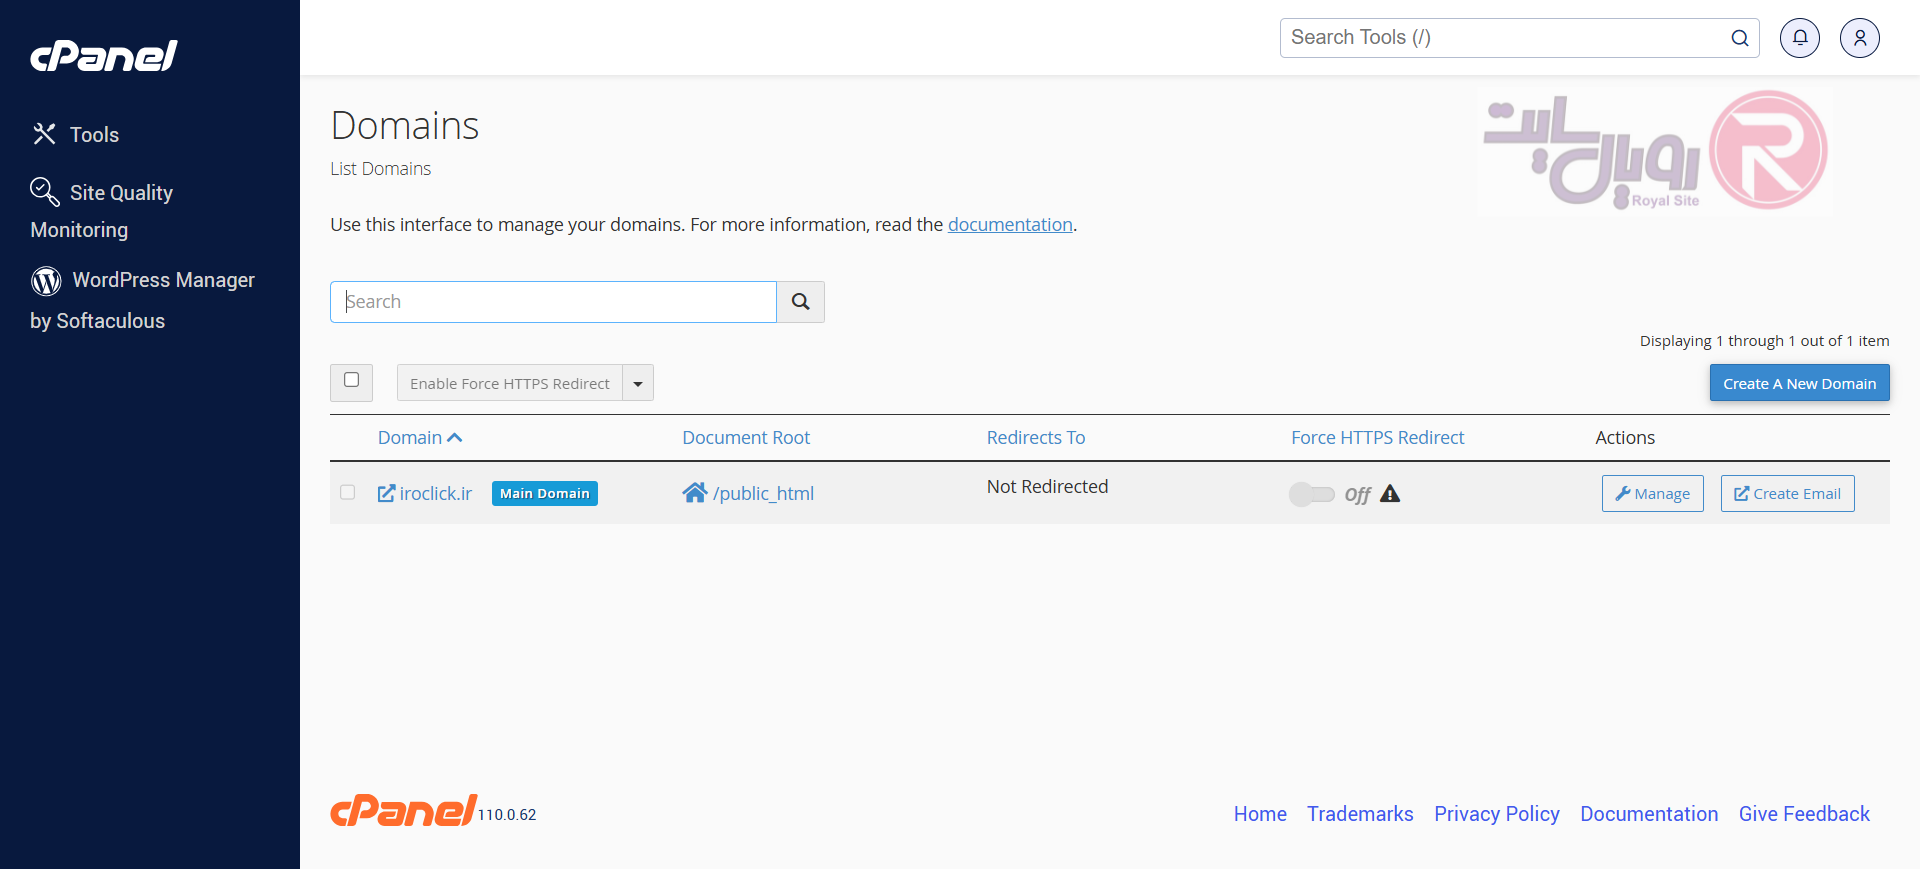Open the documentation link in the description
1920x869 pixels.
pos(1009,225)
